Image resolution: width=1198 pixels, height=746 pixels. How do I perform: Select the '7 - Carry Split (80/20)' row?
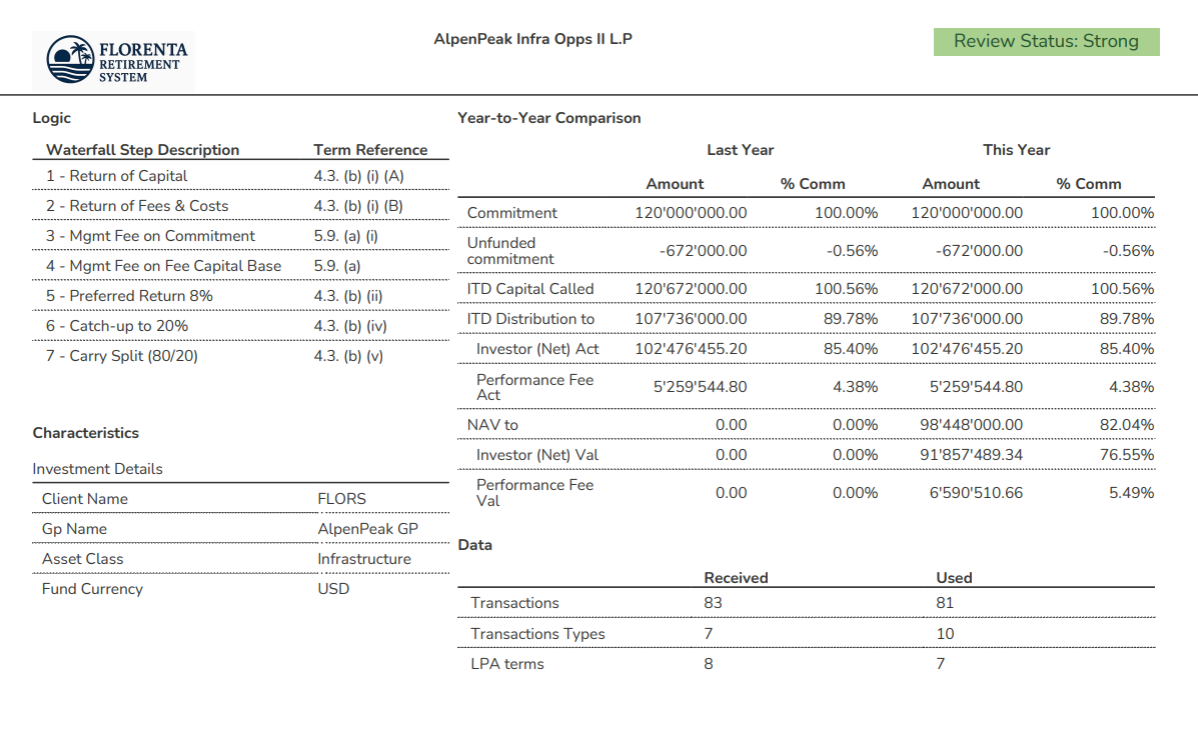click(x=240, y=355)
